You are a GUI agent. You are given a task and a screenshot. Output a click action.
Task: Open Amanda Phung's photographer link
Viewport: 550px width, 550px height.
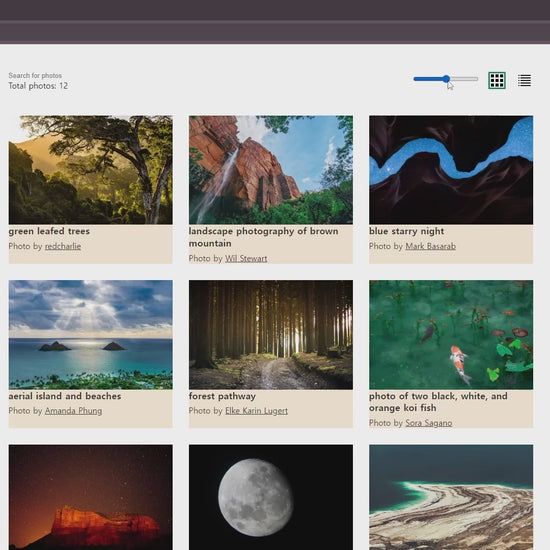[73, 411]
